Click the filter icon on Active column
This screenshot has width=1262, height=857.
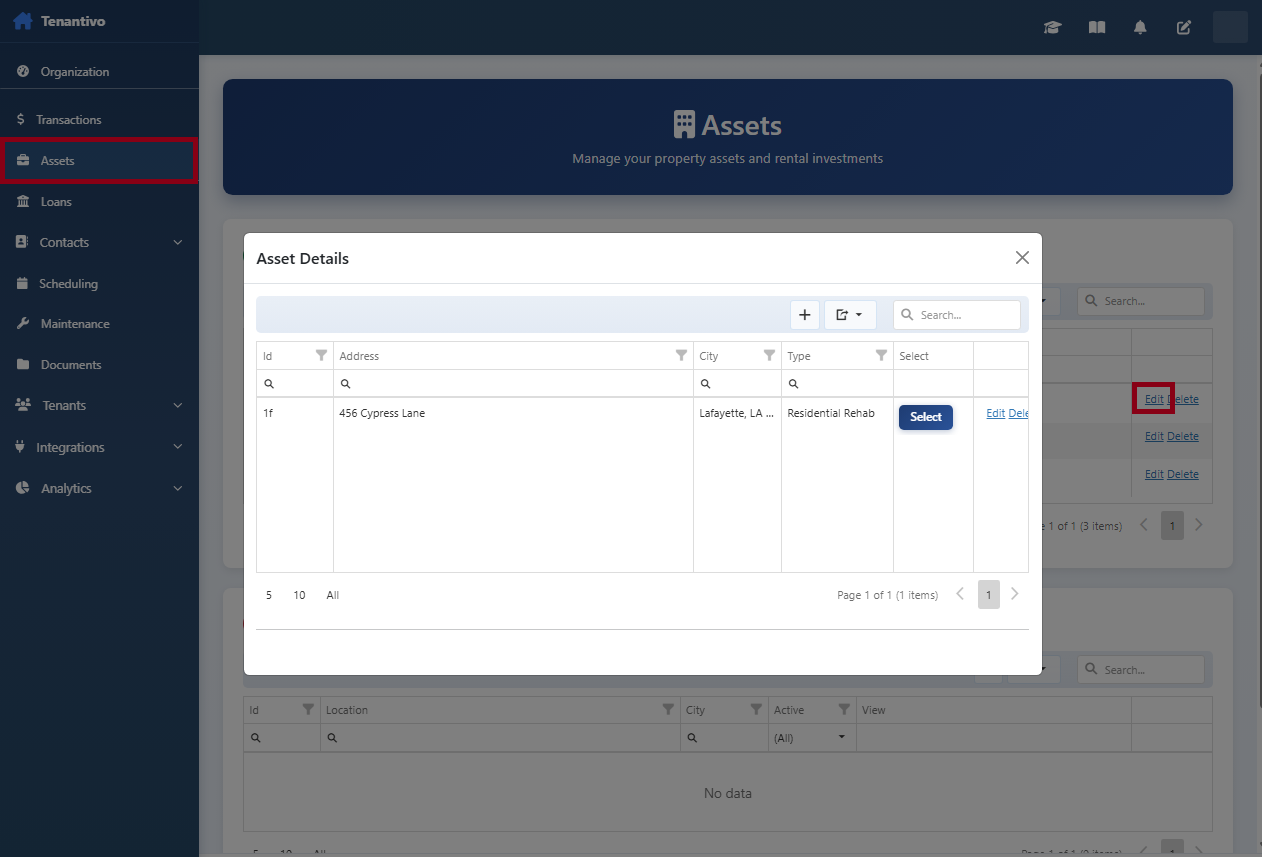click(x=844, y=709)
